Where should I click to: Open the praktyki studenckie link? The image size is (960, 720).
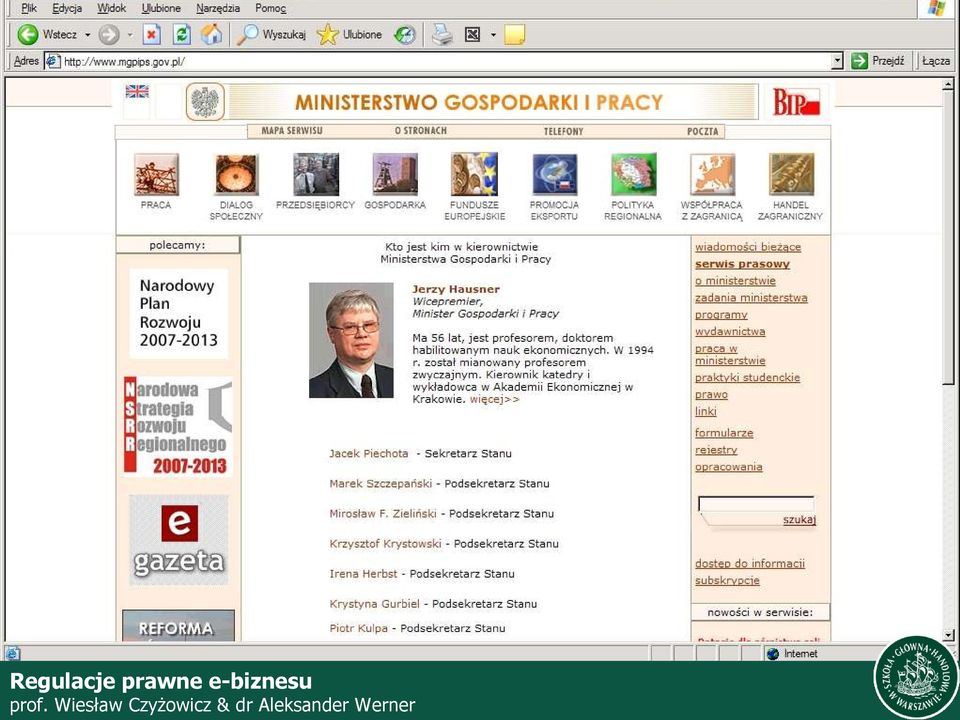[748, 377]
